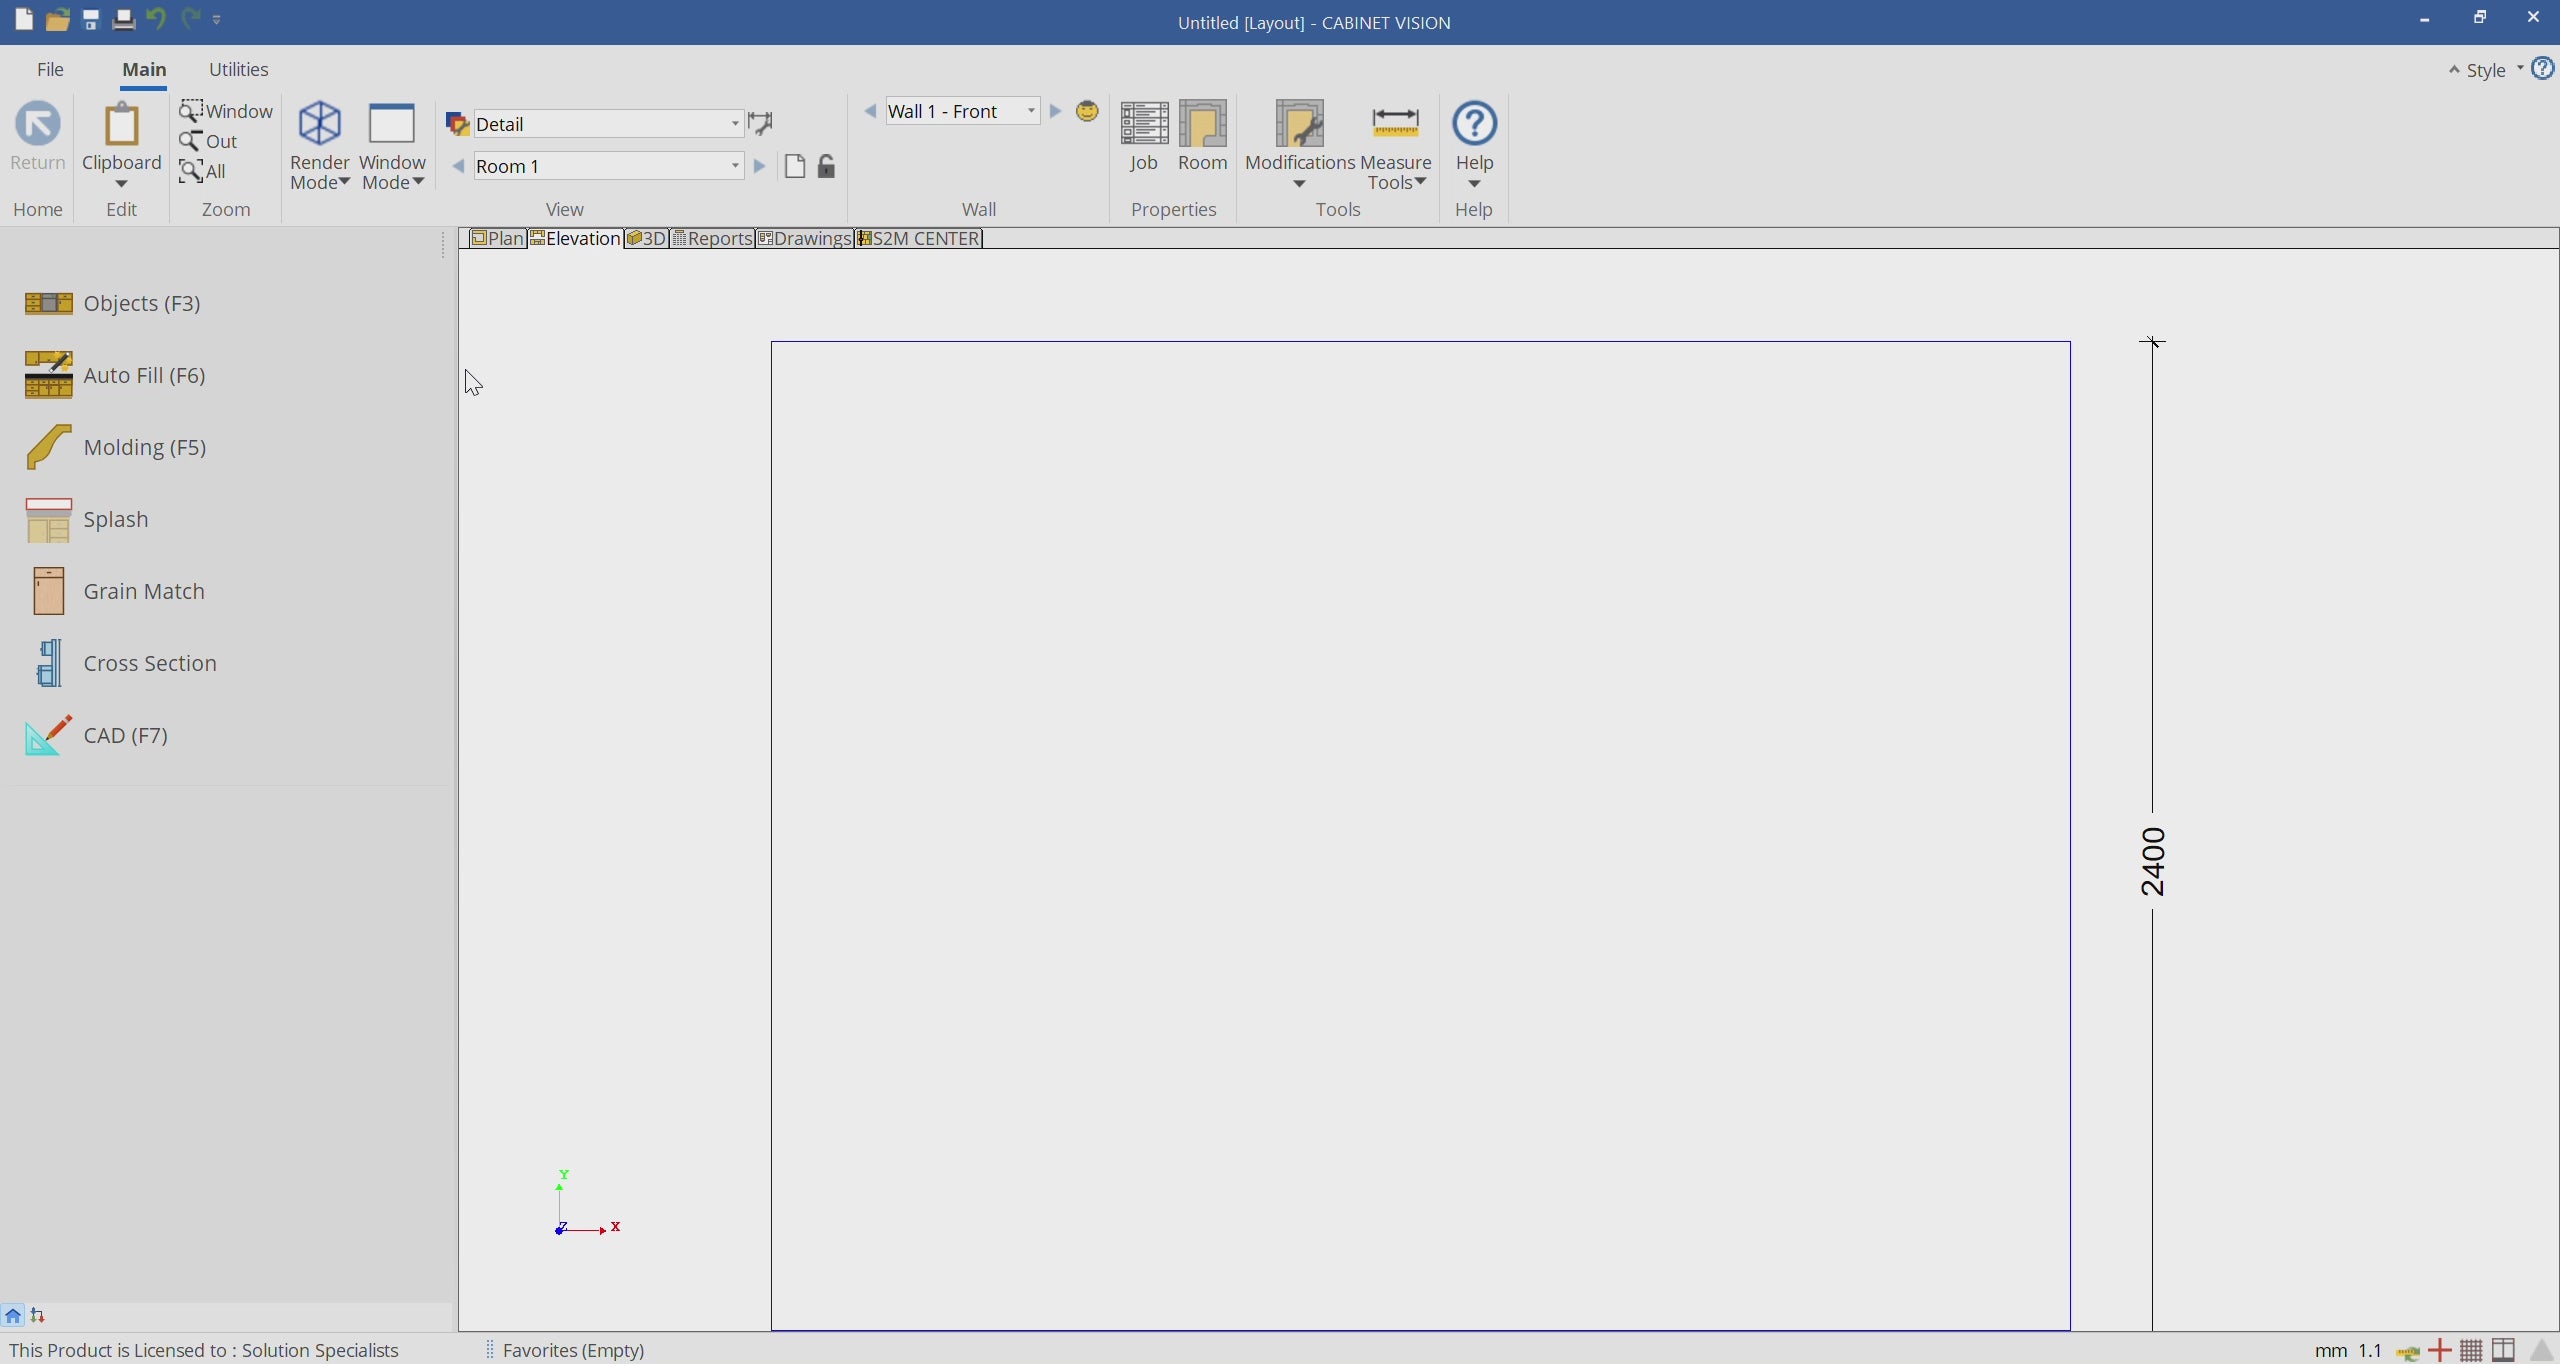Toggle the padlock lock icon in View group
This screenshot has width=2560, height=1364.
826,166
